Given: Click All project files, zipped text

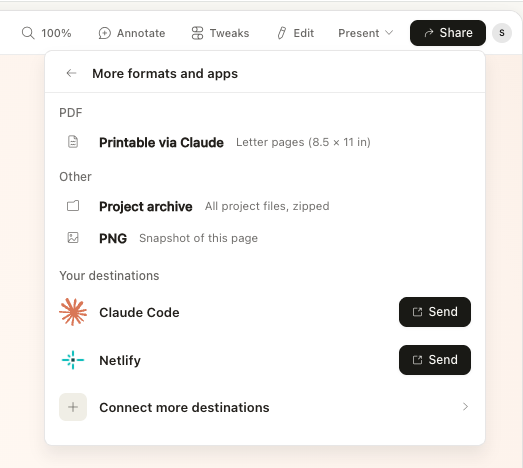Looking at the screenshot, I should click(267, 206).
